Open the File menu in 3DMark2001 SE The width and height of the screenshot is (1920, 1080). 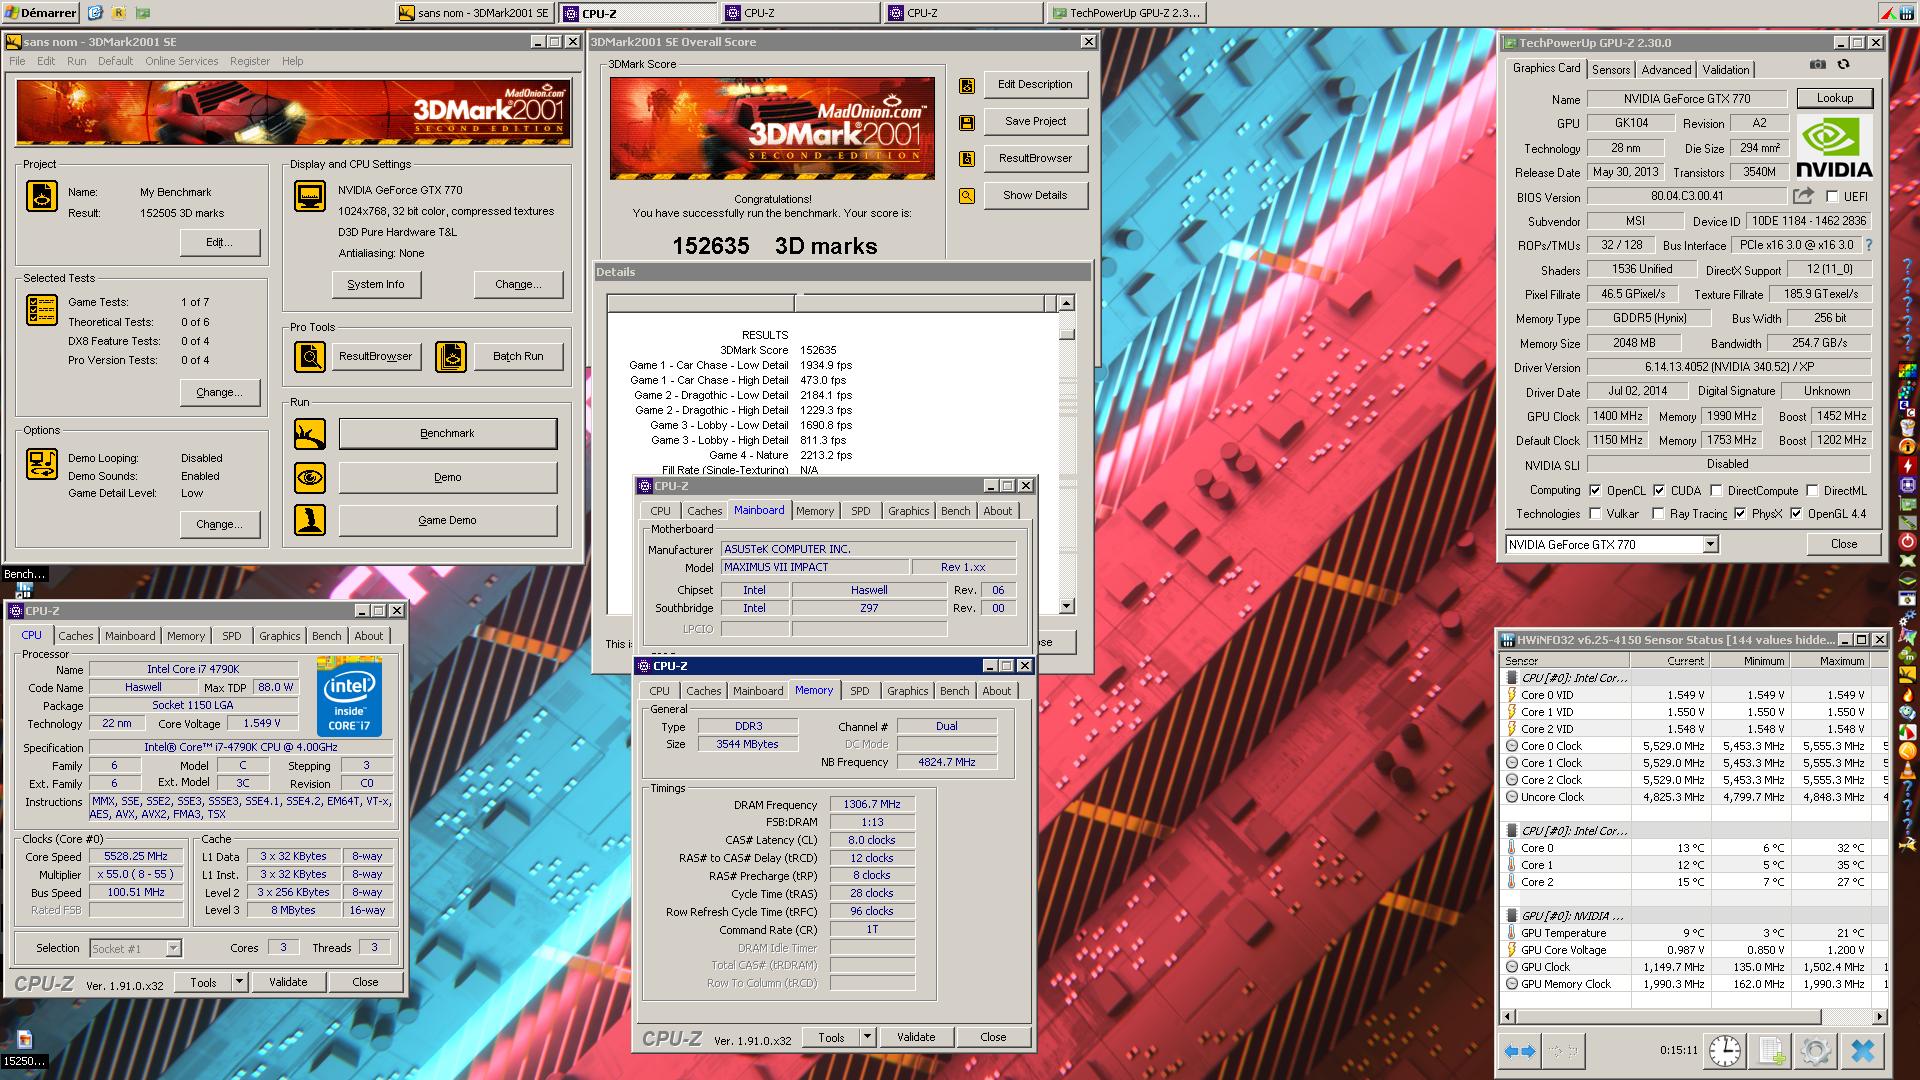[18, 61]
